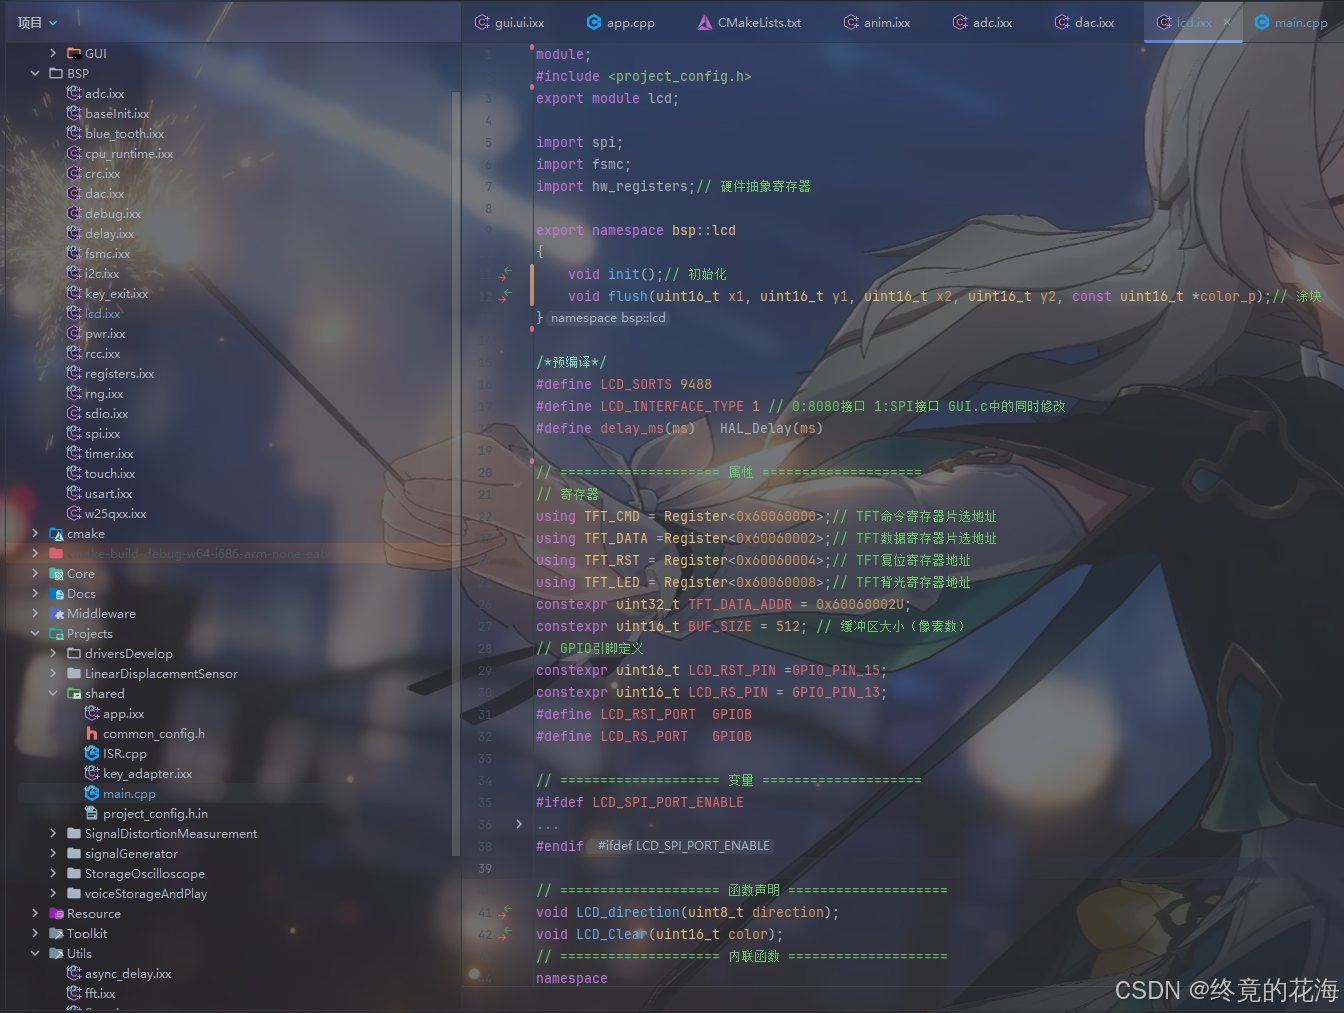The height and width of the screenshot is (1013, 1344).
Task: Click the adc.ixx file icon in tree
Action: tap(74, 93)
